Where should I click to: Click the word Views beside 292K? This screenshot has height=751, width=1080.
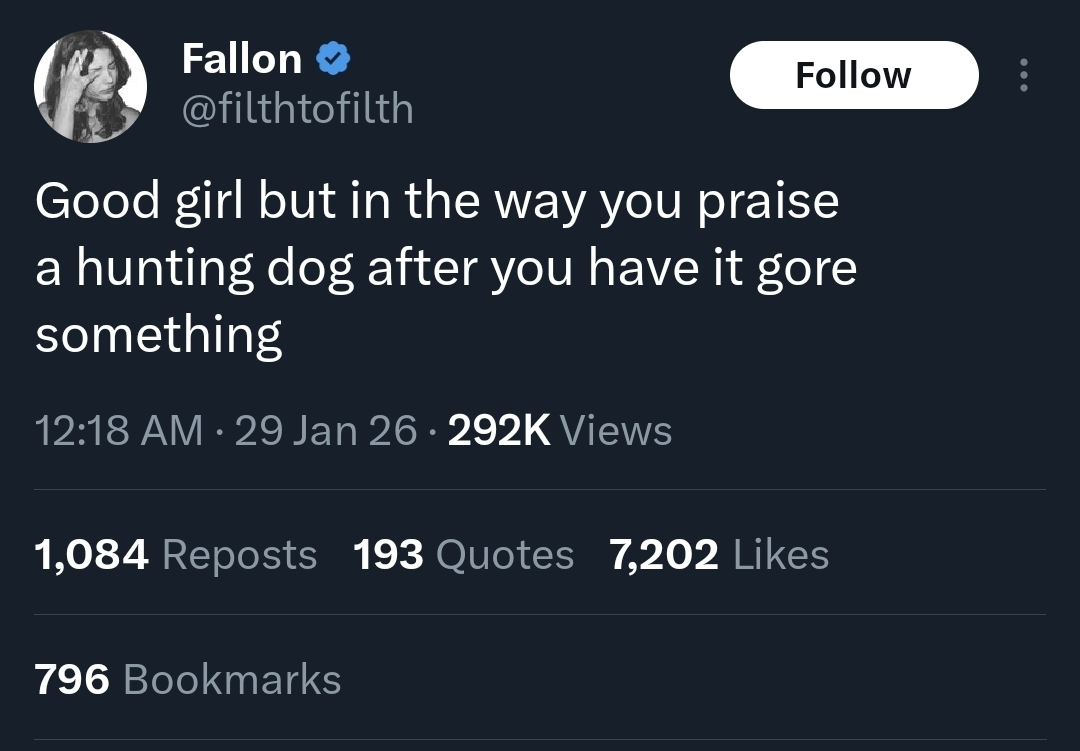pyautogui.click(x=616, y=430)
